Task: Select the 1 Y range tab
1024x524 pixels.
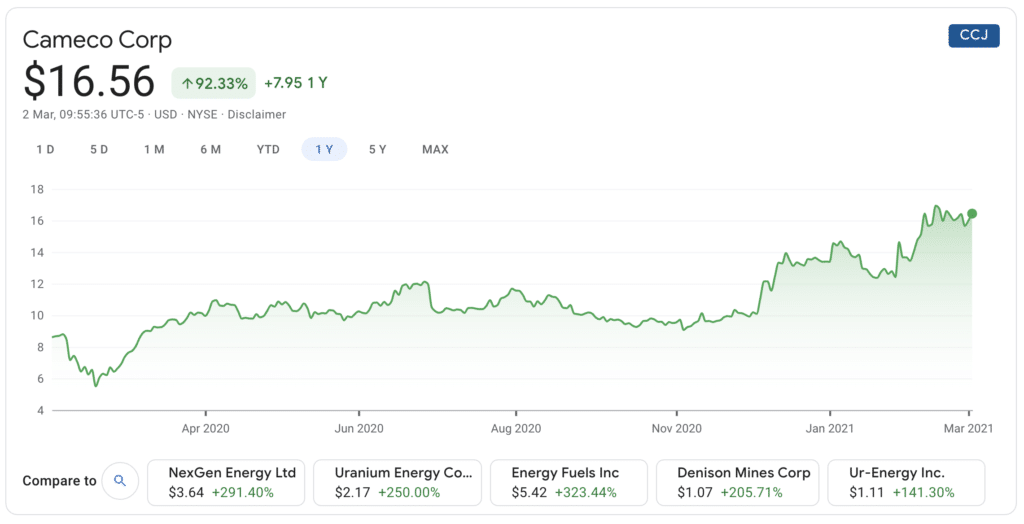Action: click(324, 150)
